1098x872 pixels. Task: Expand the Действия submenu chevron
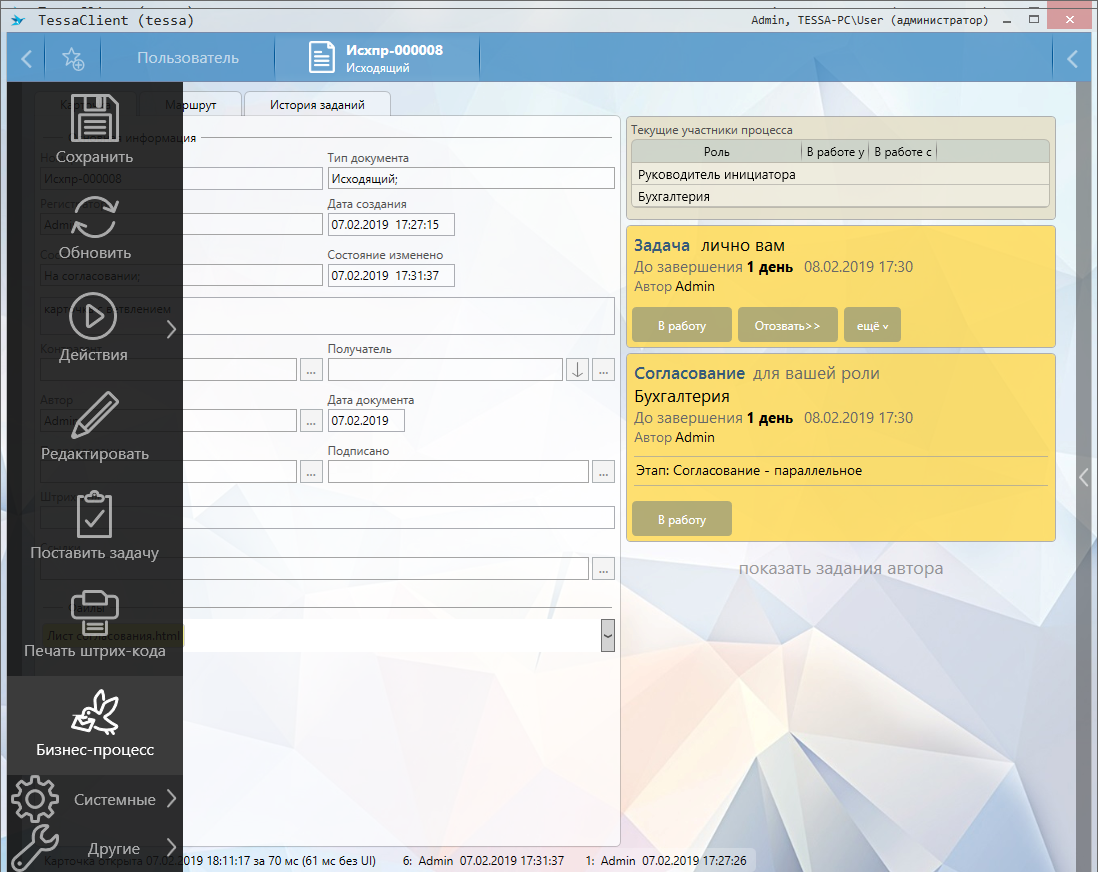click(x=172, y=329)
